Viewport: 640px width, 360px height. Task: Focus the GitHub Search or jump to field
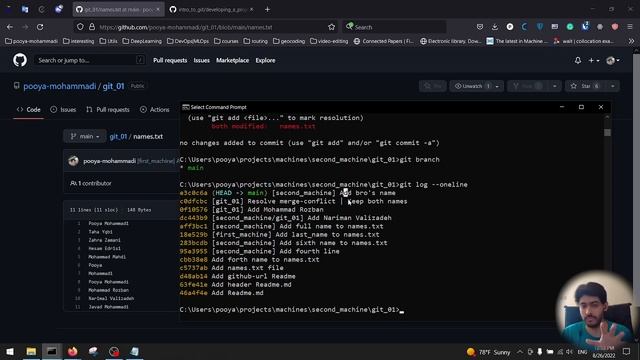[89, 60]
